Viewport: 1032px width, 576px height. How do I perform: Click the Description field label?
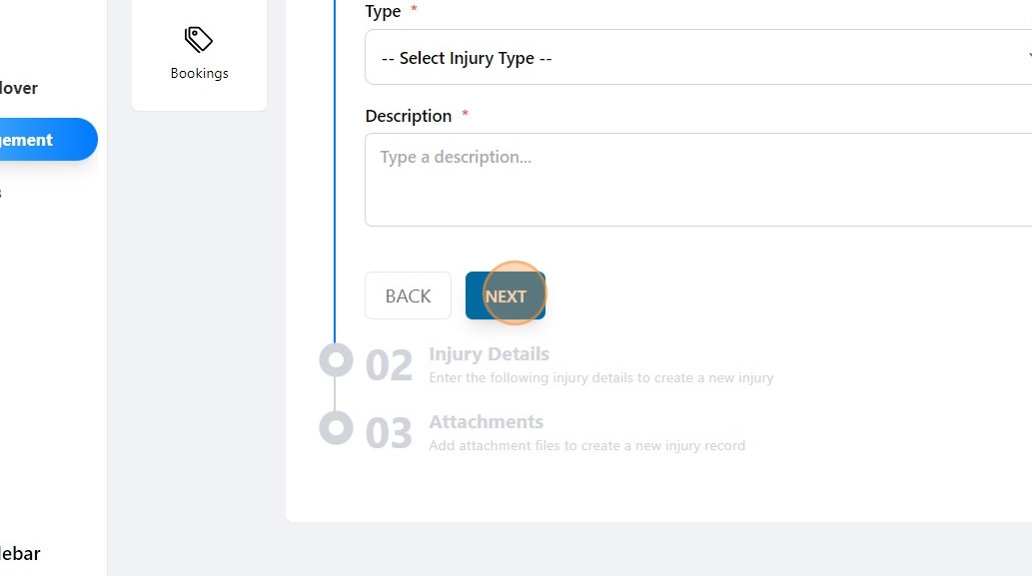tap(408, 116)
